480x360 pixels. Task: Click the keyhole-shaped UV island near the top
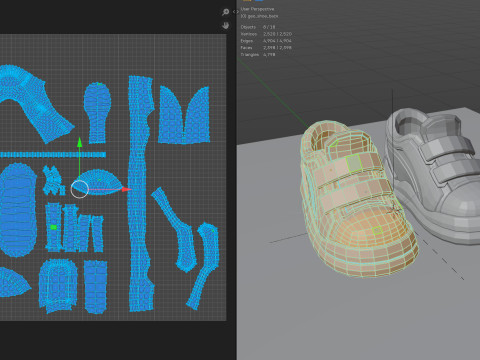coord(97,113)
